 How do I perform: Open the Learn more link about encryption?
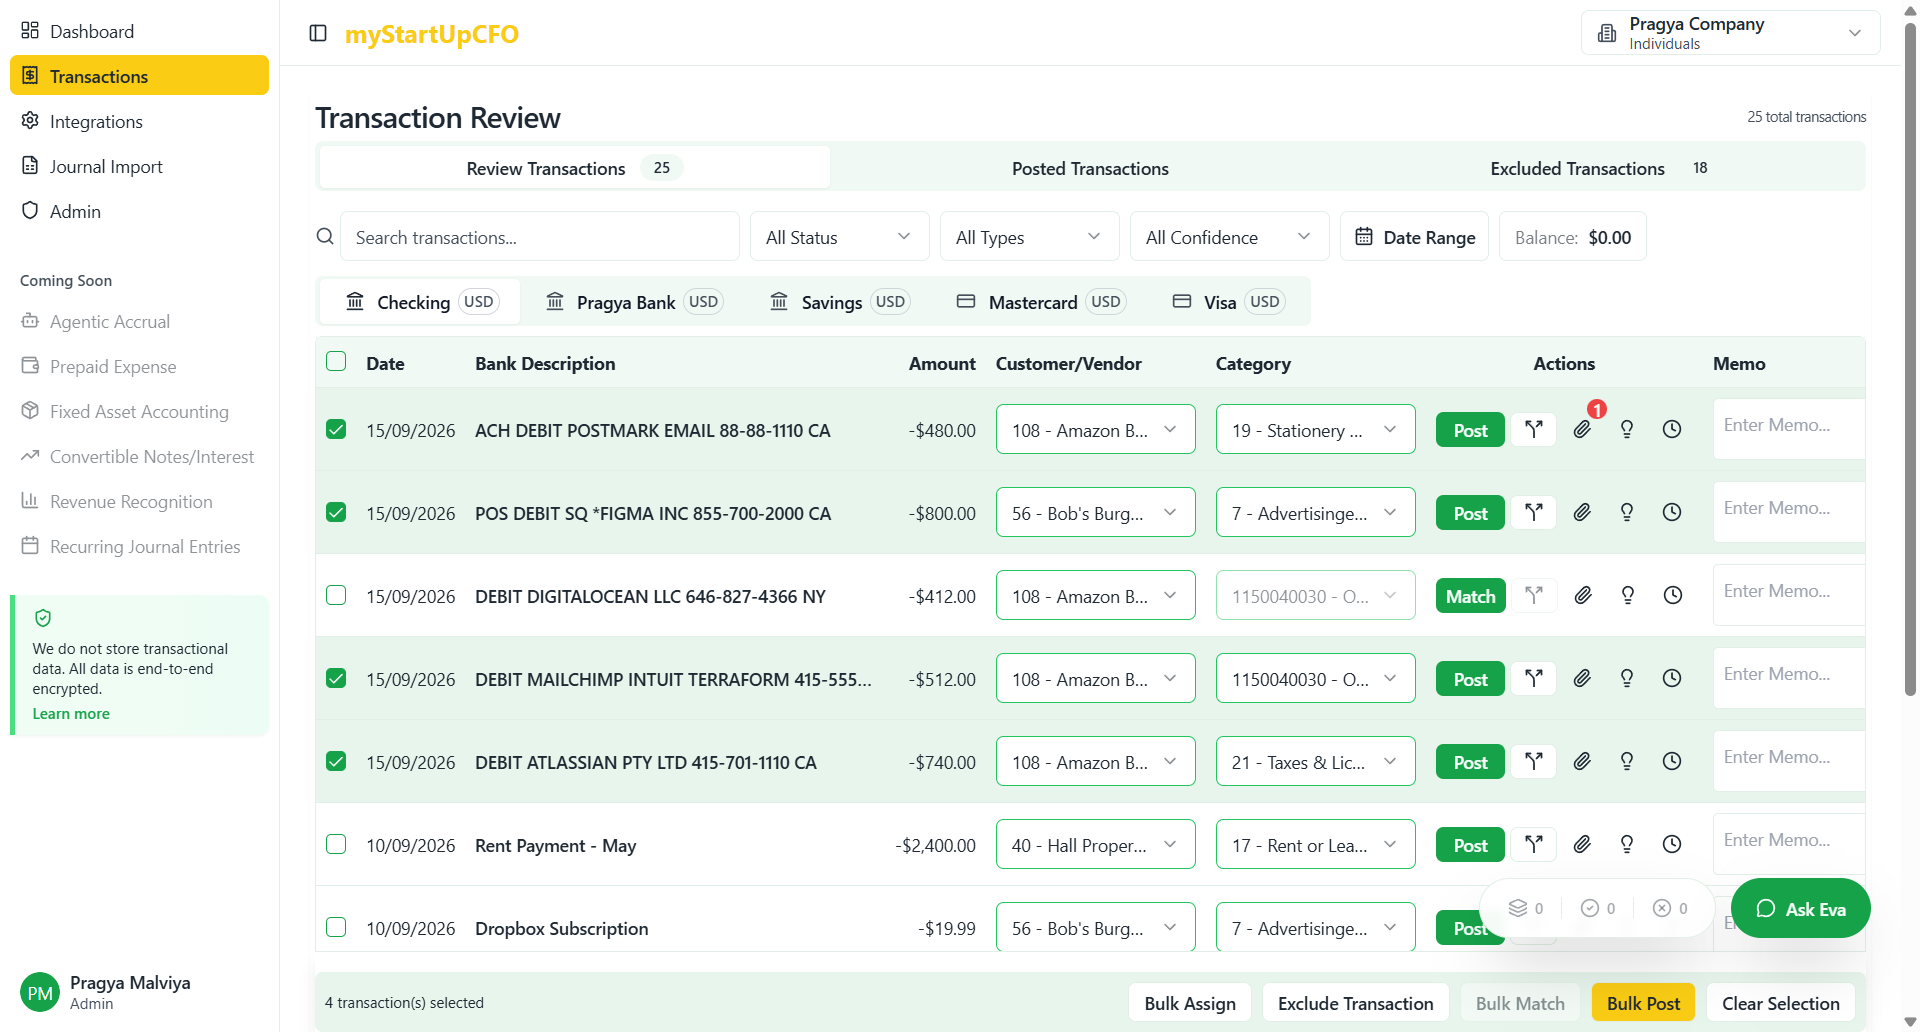70,713
